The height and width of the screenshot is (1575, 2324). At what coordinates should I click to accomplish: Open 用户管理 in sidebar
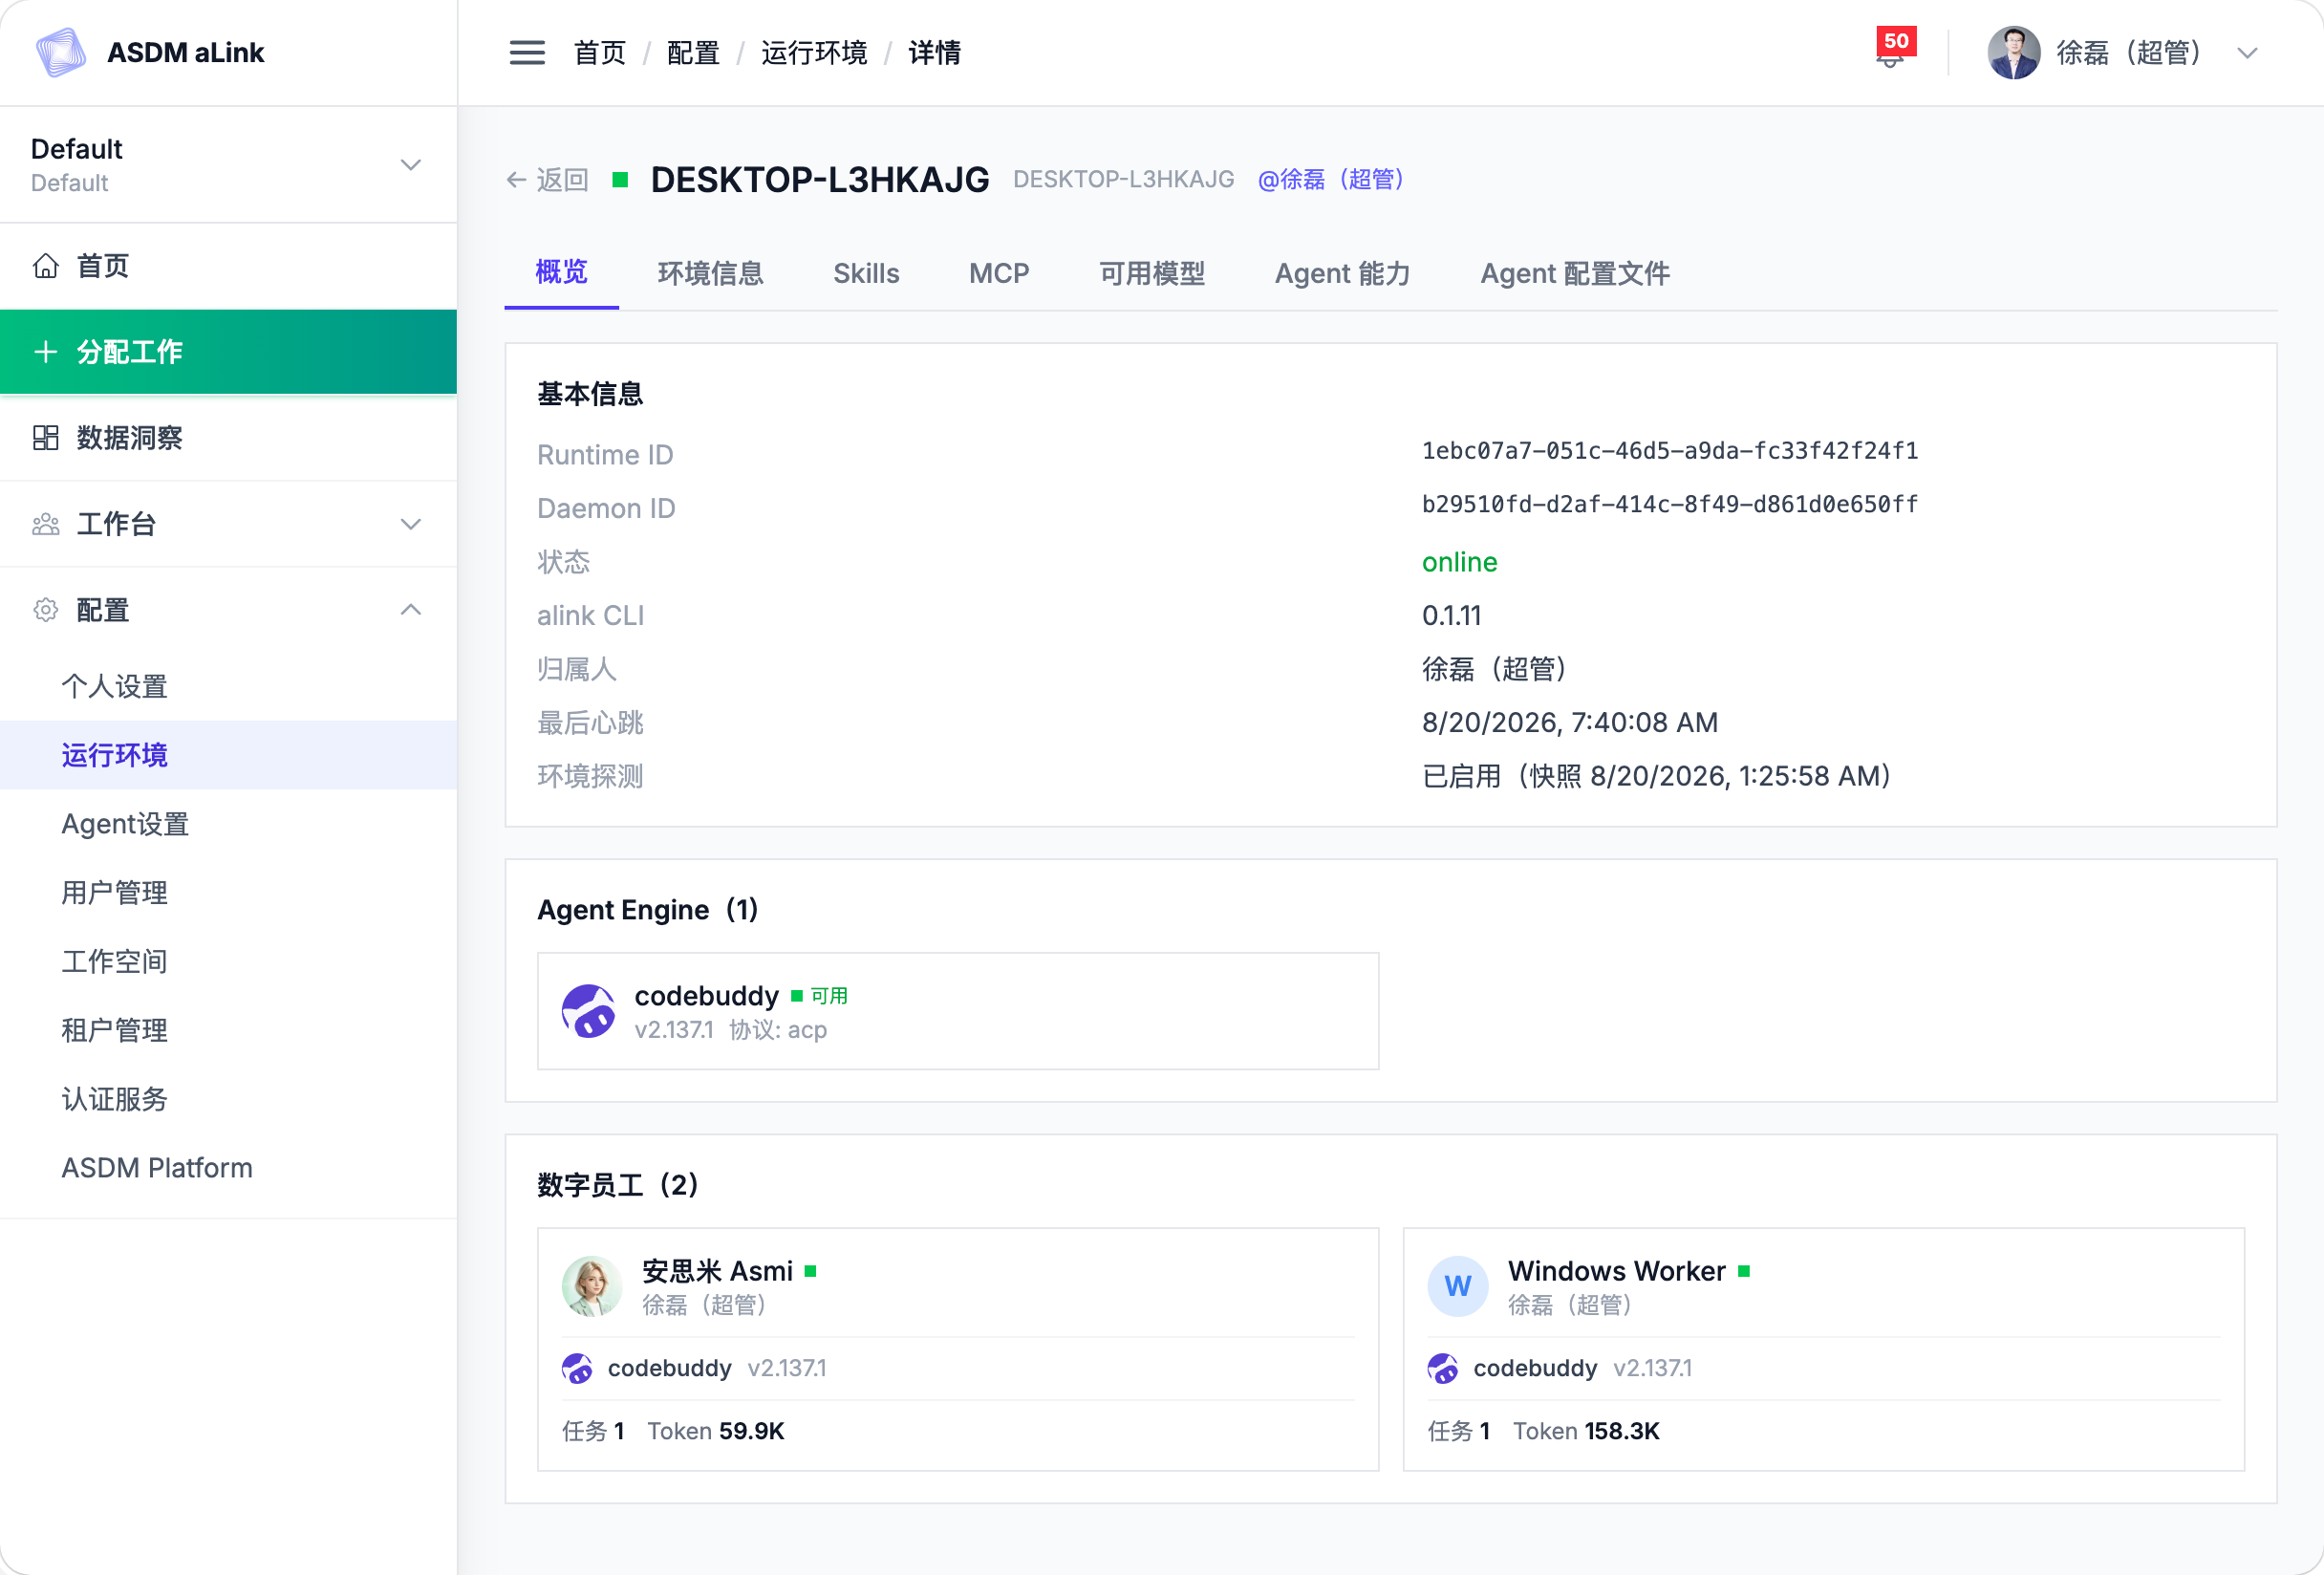click(x=228, y=893)
